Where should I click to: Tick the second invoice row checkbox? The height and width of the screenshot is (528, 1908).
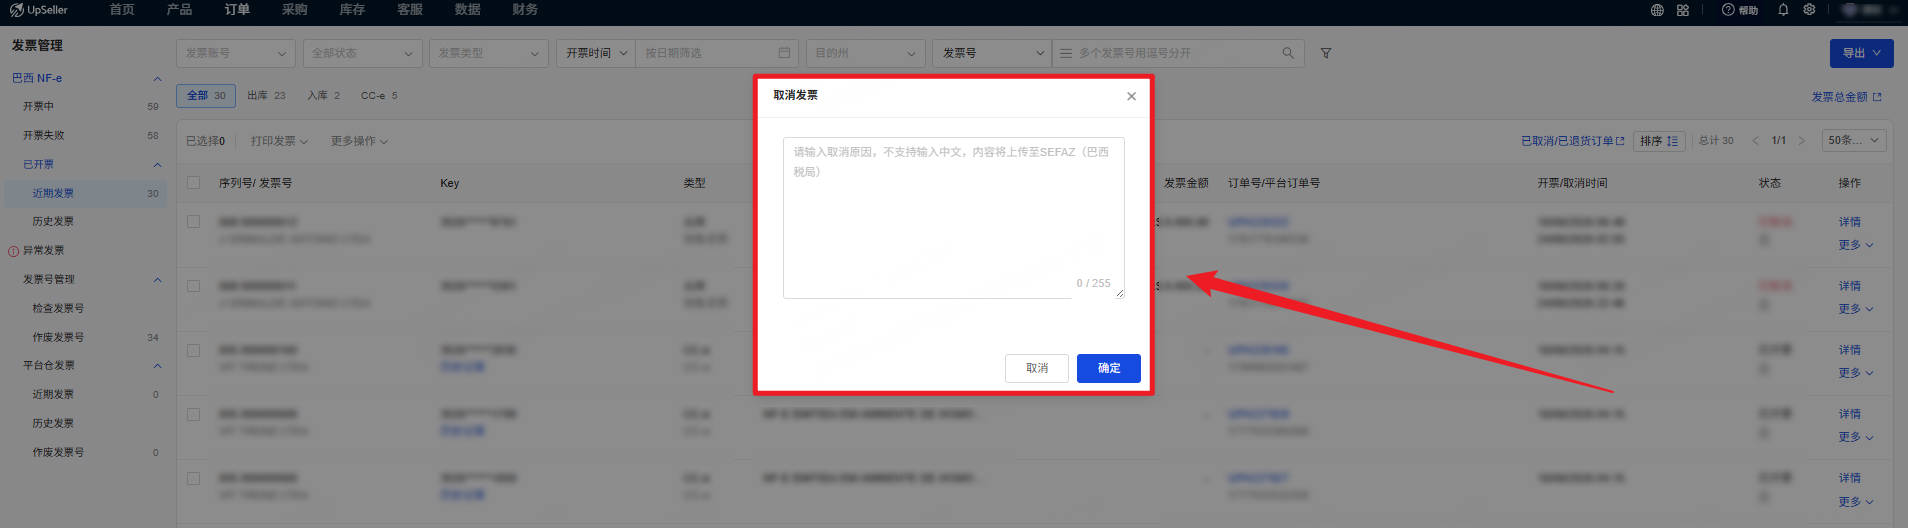[194, 286]
